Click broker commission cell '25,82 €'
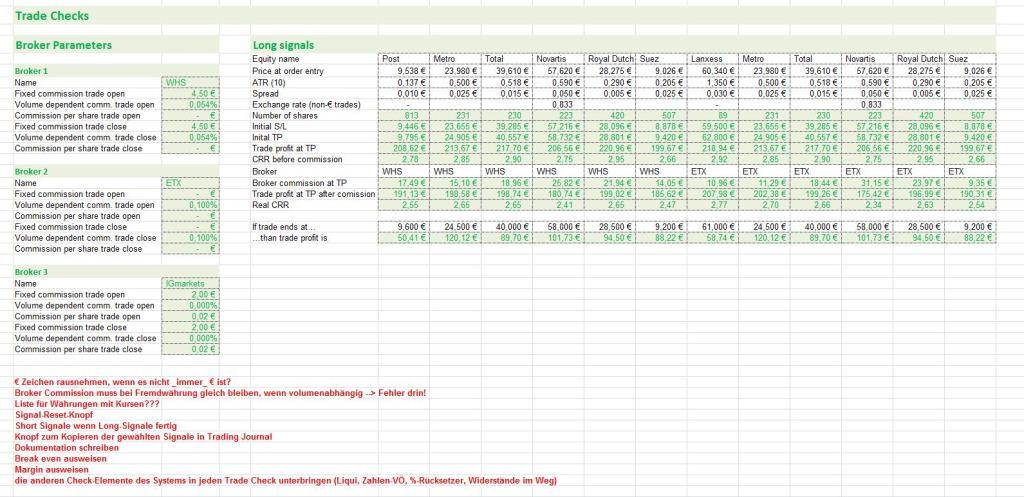Viewport: 1024px width, 497px height. click(558, 183)
